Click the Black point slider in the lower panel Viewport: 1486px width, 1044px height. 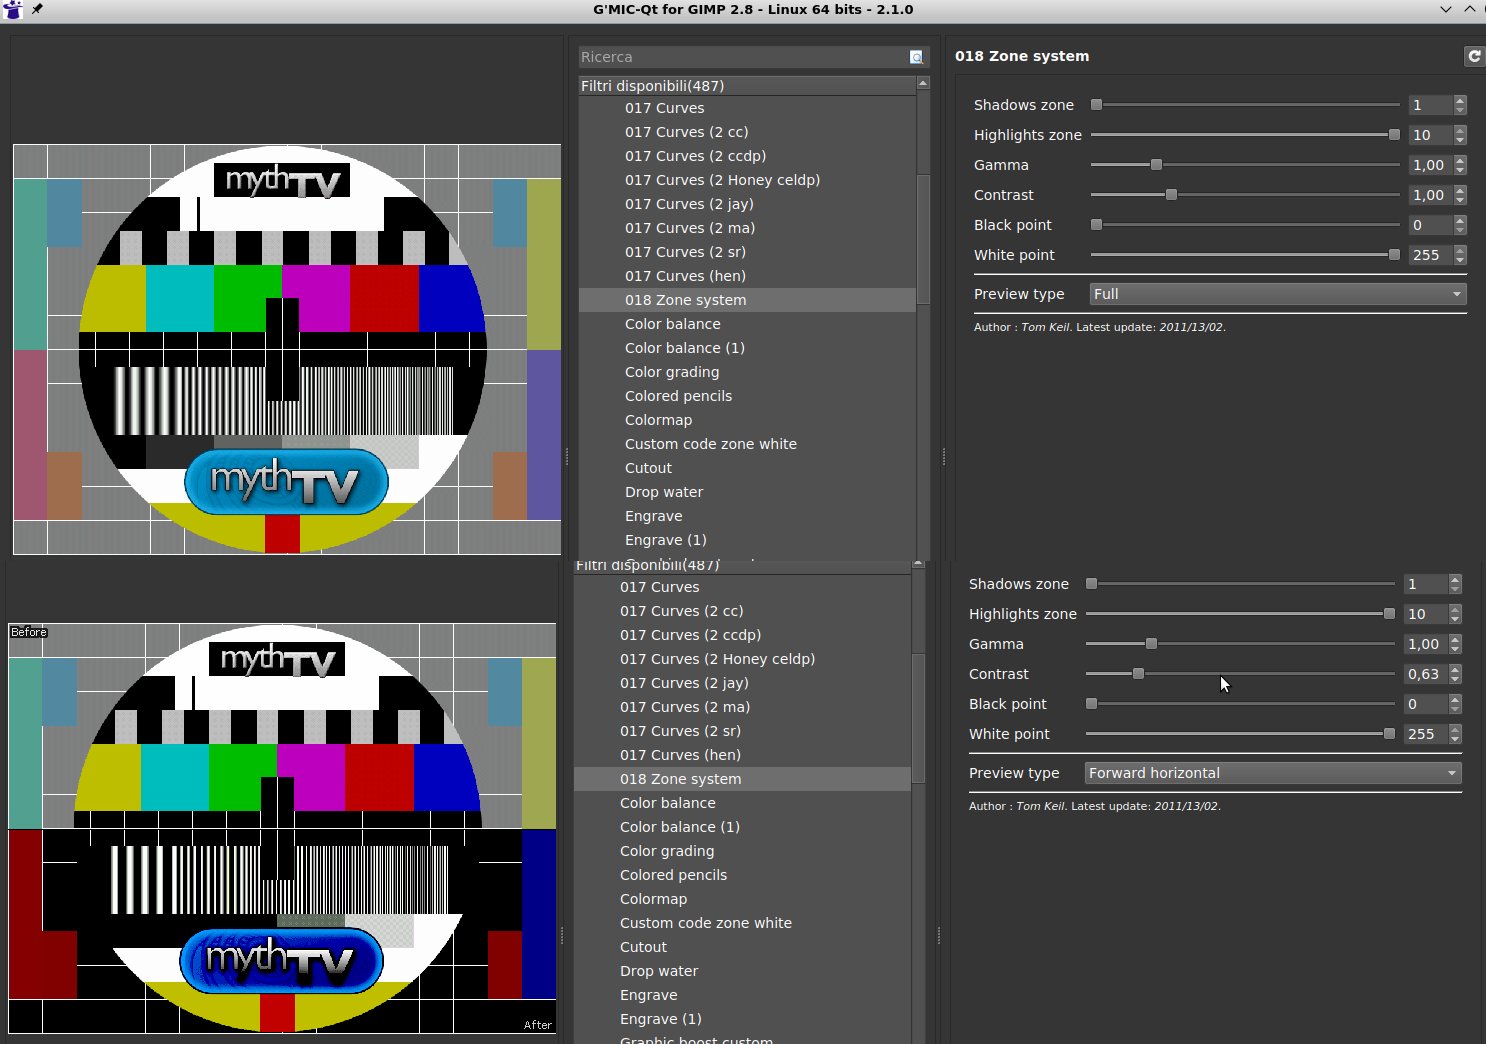[x=1240, y=704]
